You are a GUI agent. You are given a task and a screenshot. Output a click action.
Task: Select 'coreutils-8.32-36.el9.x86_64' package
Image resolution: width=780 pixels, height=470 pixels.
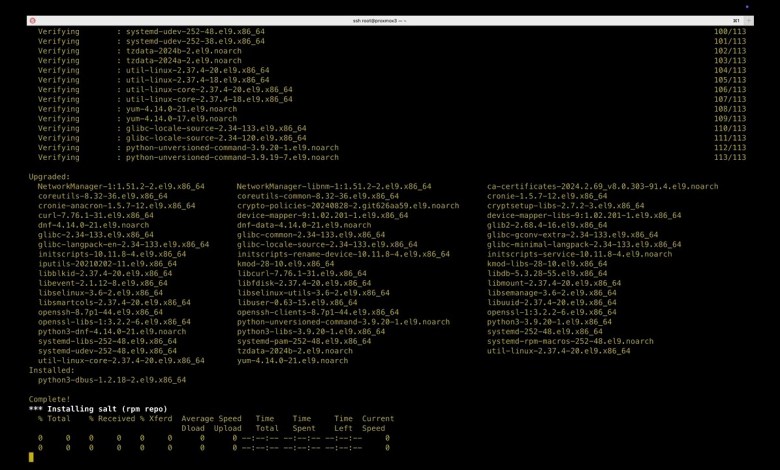102,196
